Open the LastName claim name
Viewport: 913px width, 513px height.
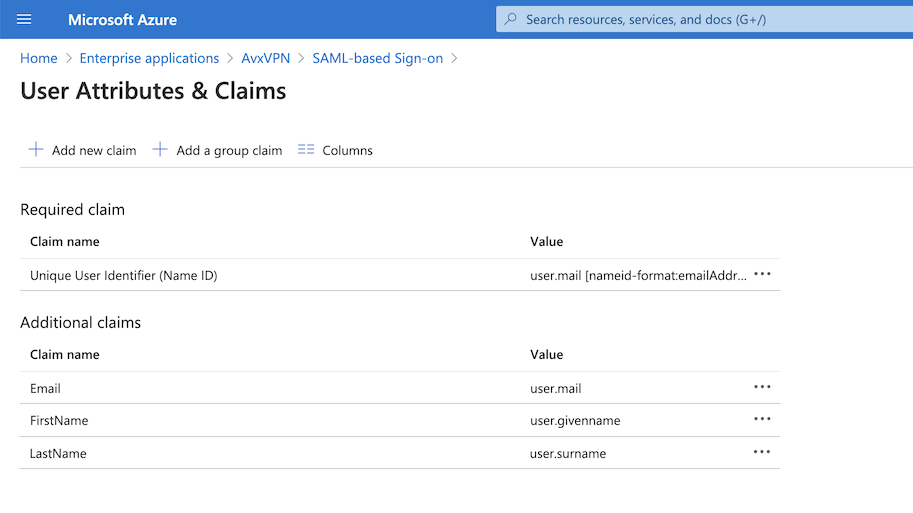pos(58,453)
